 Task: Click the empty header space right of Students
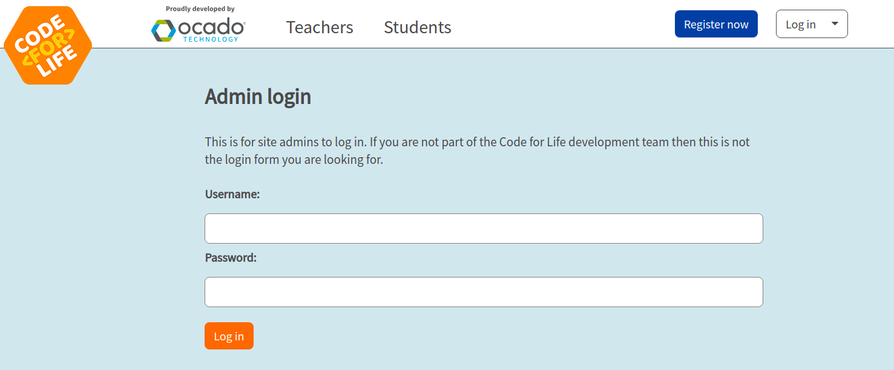click(x=562, y=26)
